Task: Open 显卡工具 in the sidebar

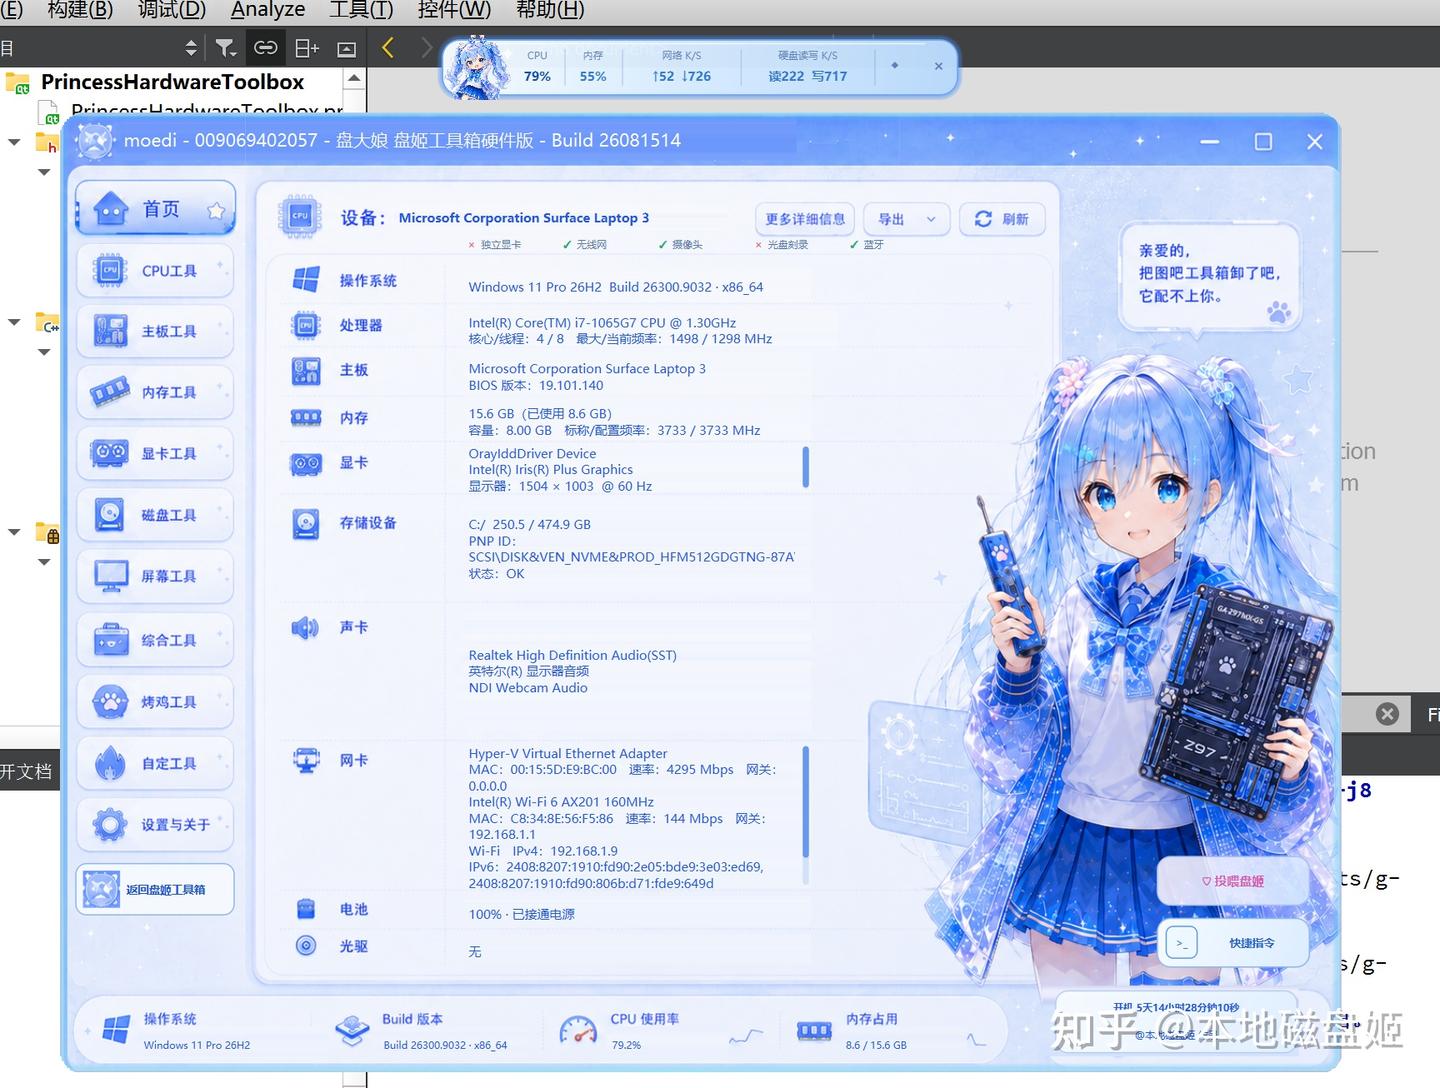Action: tap(155, 453)
